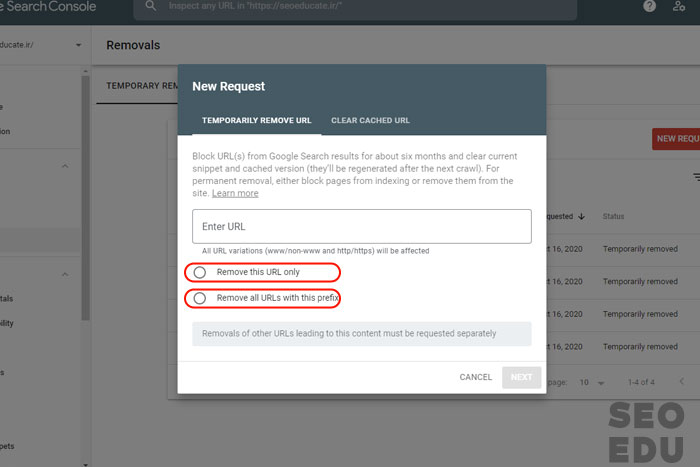Click the Cancel button in the dialog

coord(475,377)
